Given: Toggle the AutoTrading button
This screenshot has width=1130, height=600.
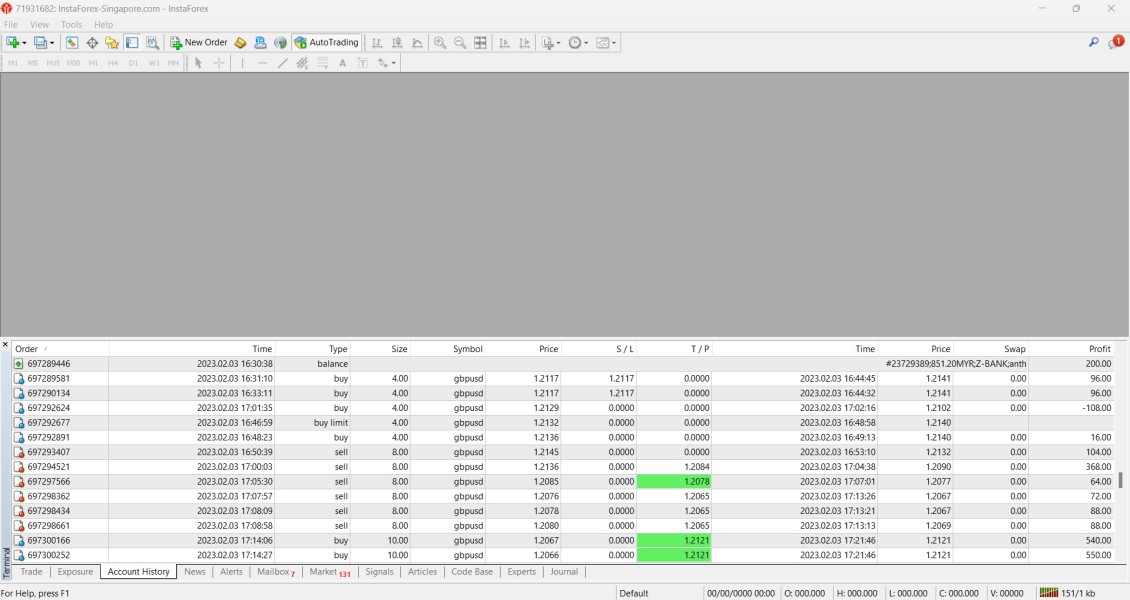Looking at the screenshot, I should coord(326,43).
